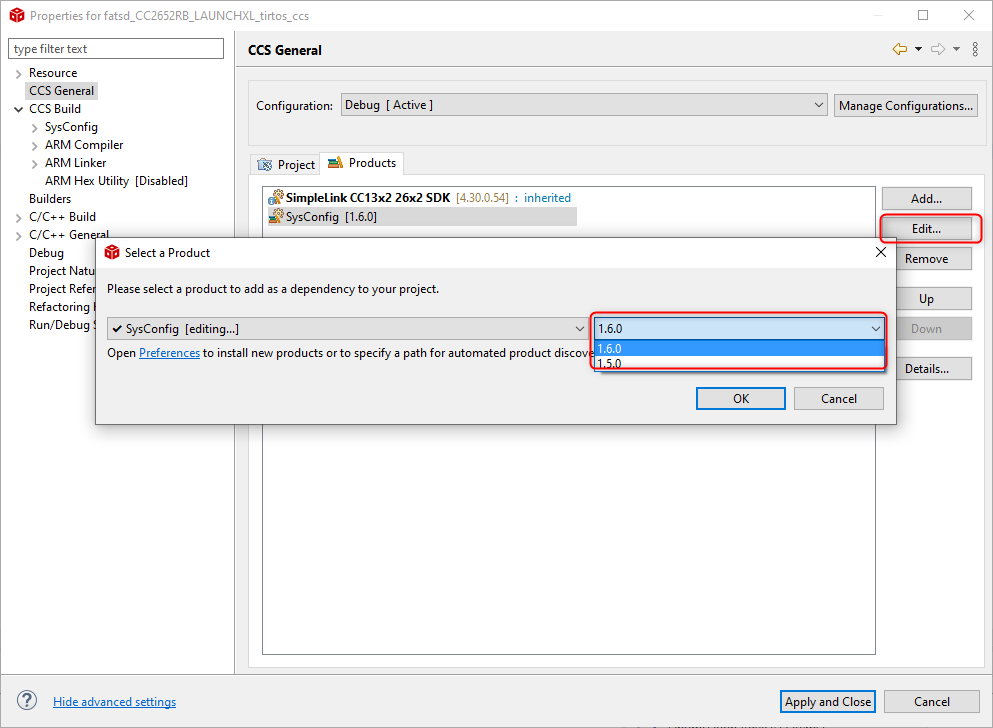Expand the SysConfig tree node

click(34, 128)
